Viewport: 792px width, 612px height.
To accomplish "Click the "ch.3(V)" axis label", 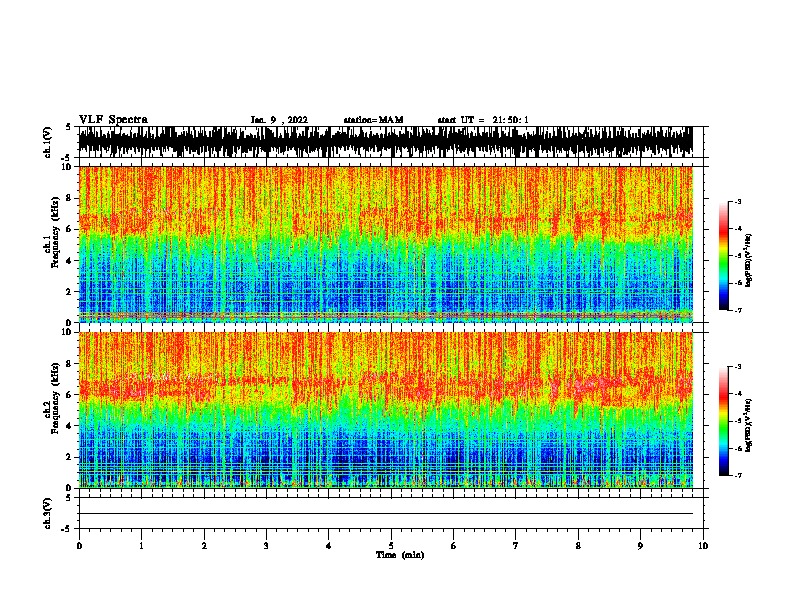I will (x=48, y=513).
